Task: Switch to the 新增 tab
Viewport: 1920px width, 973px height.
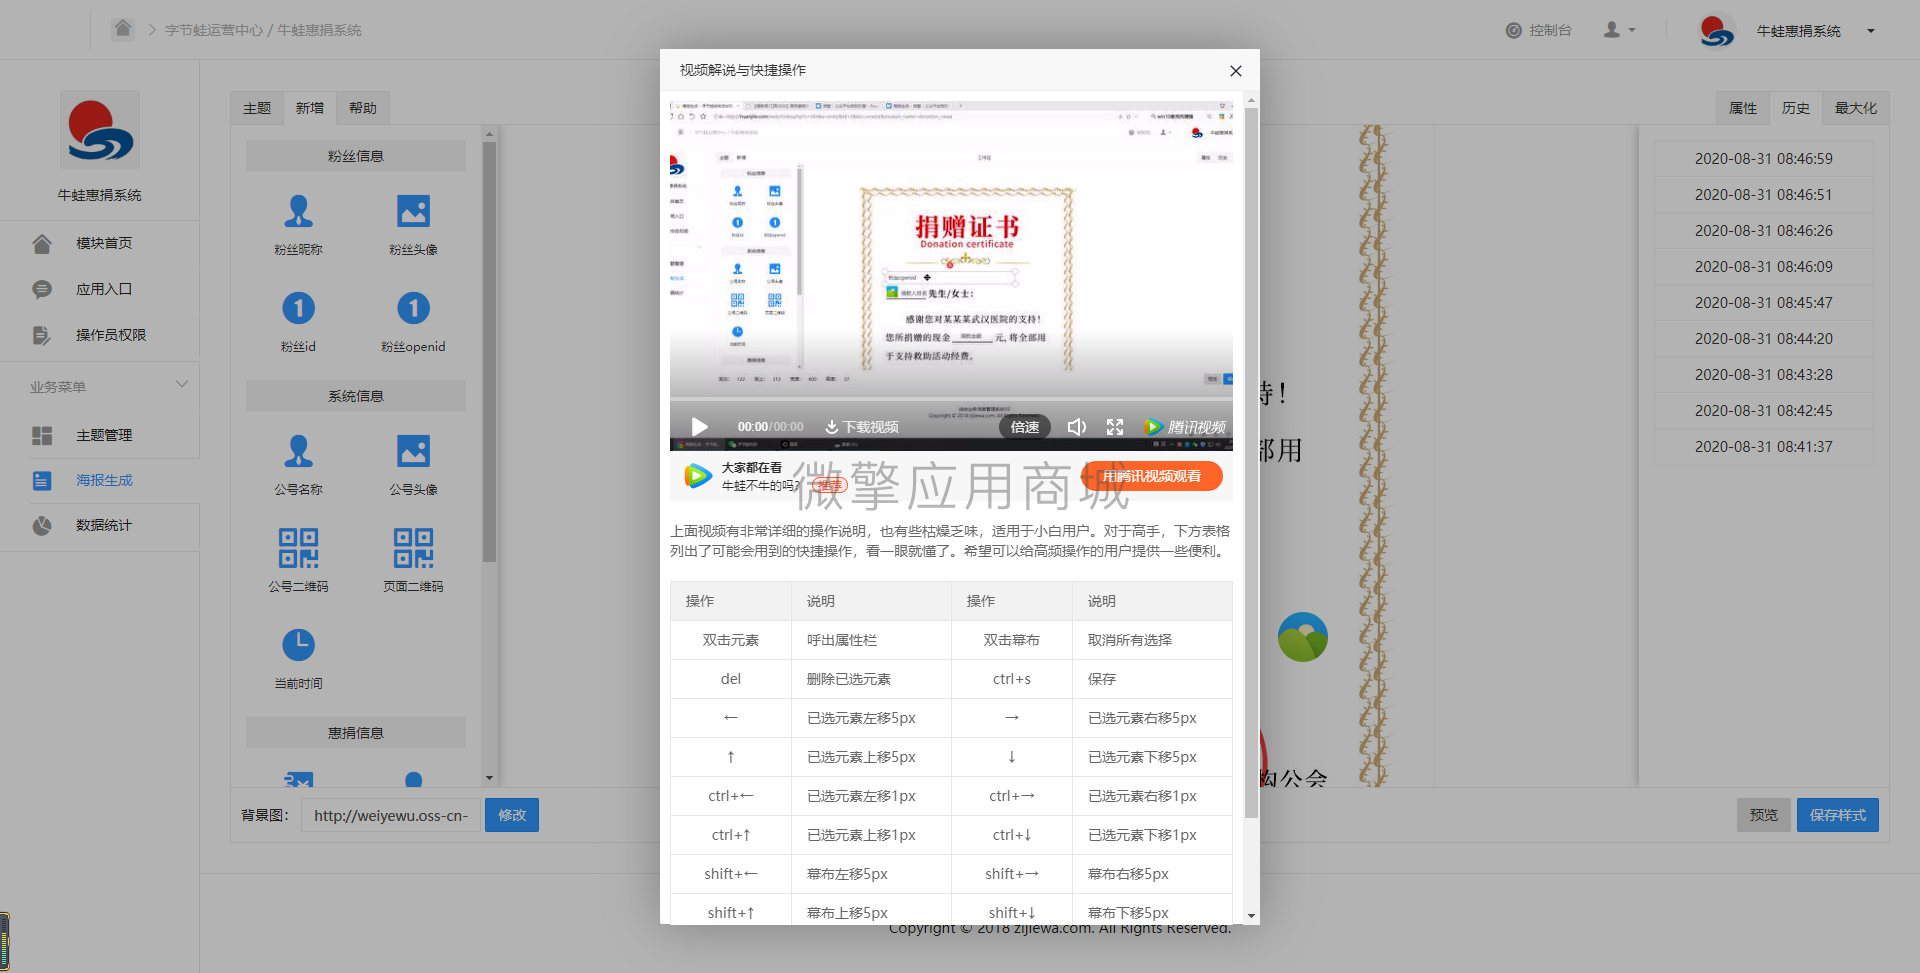Action: pos(310,108)
